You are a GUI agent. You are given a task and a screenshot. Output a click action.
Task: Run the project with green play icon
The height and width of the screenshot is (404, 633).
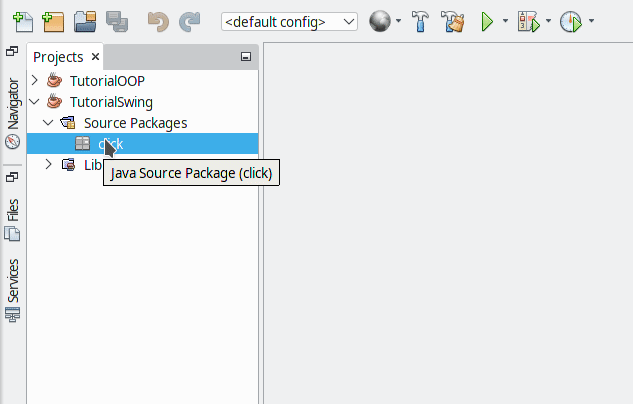(487, 21)
